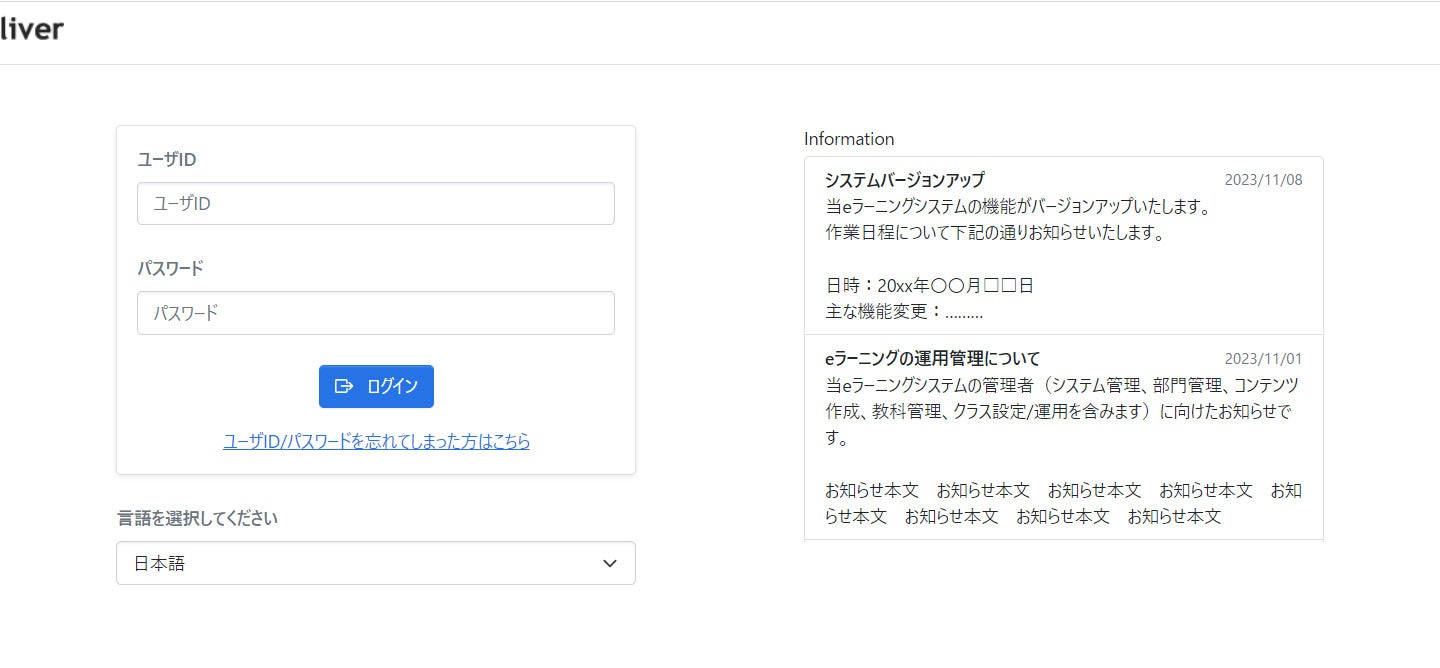Click the 2023/11/08 notice date
The image size is (1440, 668).
tap(1263, 180)
